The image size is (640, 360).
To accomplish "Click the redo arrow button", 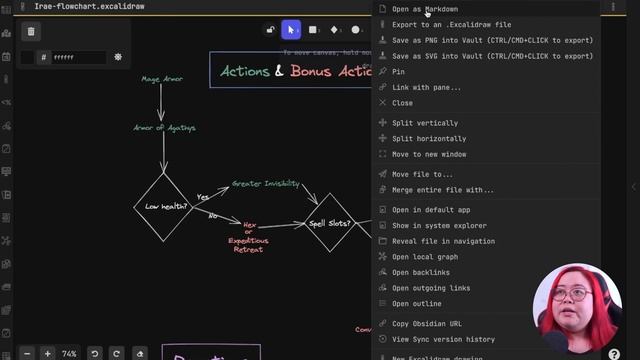I will tap(116, 353).
